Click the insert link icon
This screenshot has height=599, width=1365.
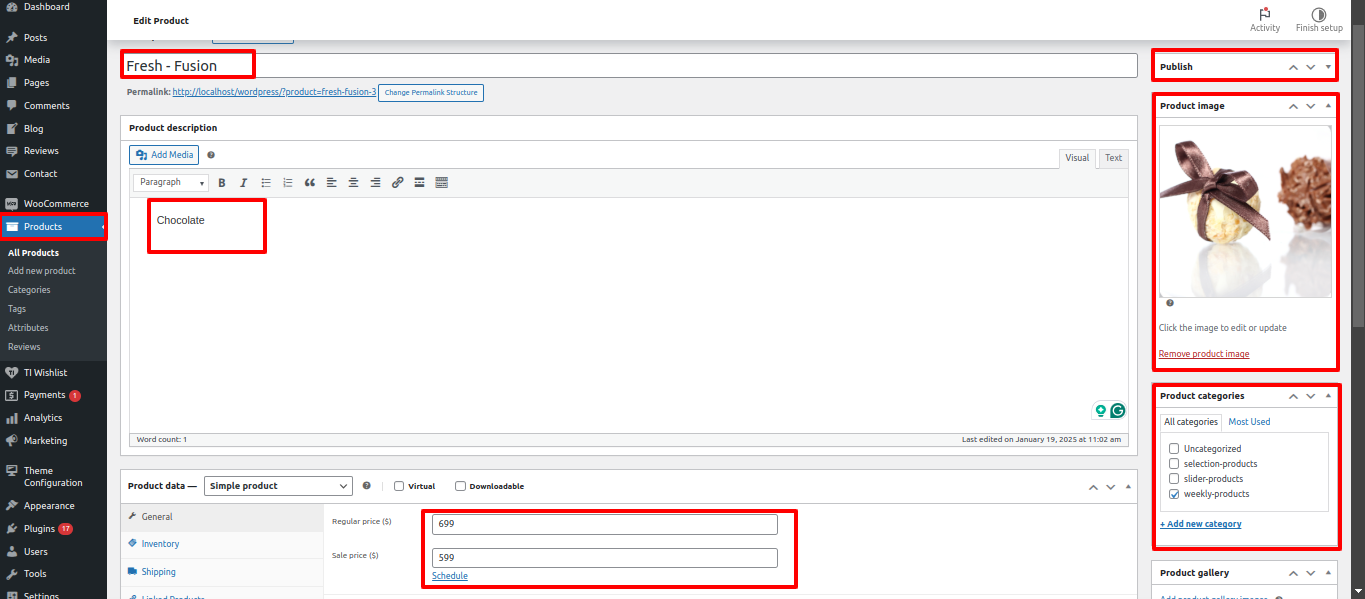[x=397, y=183]
